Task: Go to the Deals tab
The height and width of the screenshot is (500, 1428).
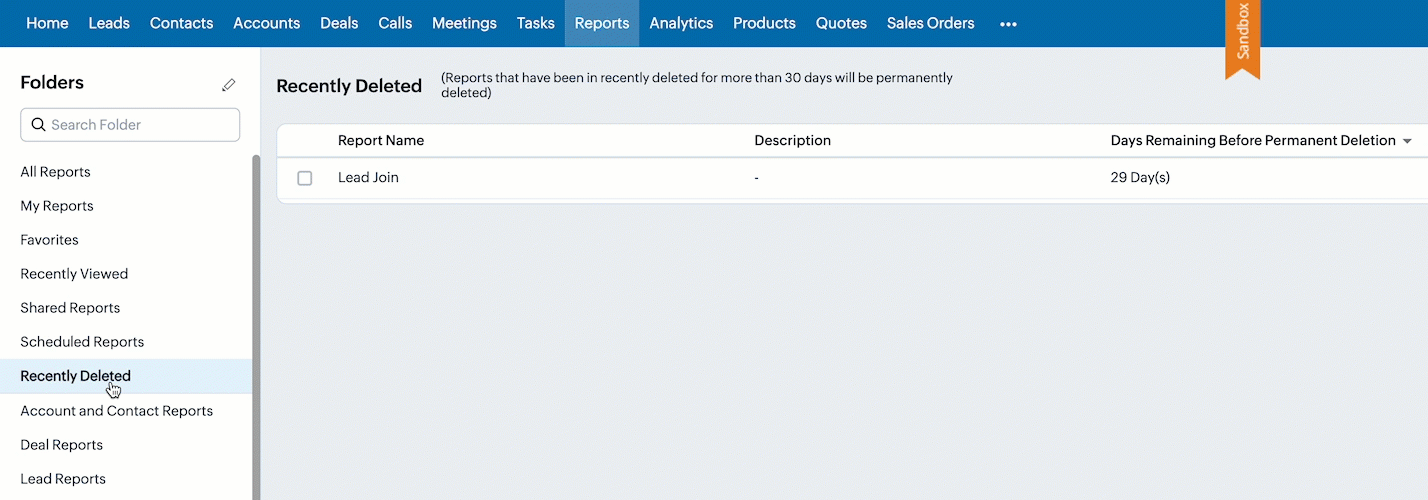Action: pyautogui.click(x=339, y=23)
